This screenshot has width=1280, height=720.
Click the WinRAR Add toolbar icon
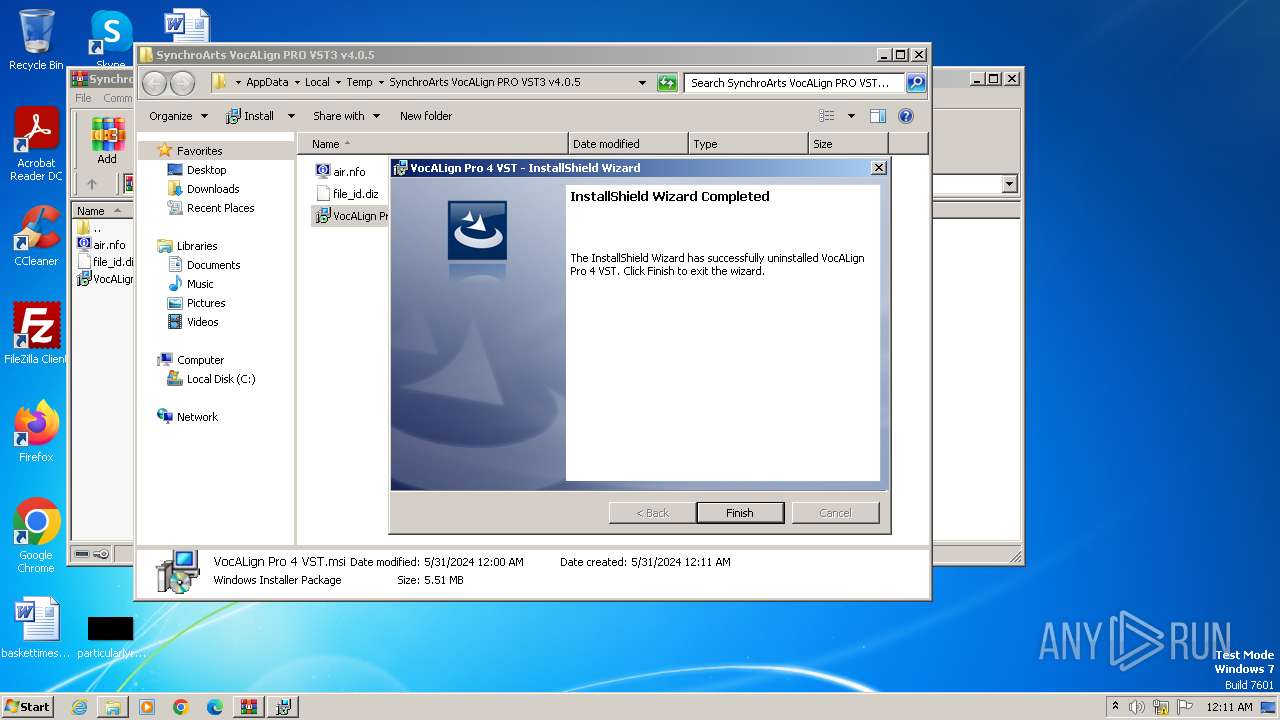[x=107, y=141]
